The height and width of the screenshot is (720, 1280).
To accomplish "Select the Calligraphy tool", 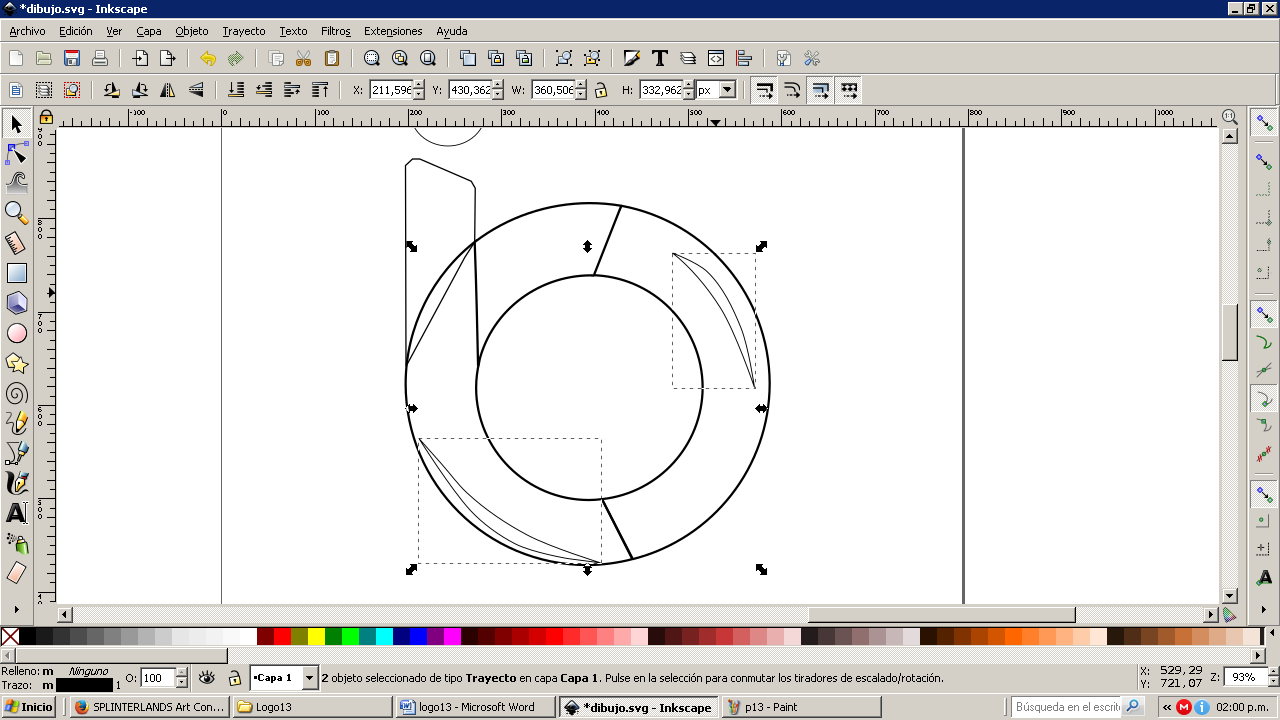I will pos(16,483).
